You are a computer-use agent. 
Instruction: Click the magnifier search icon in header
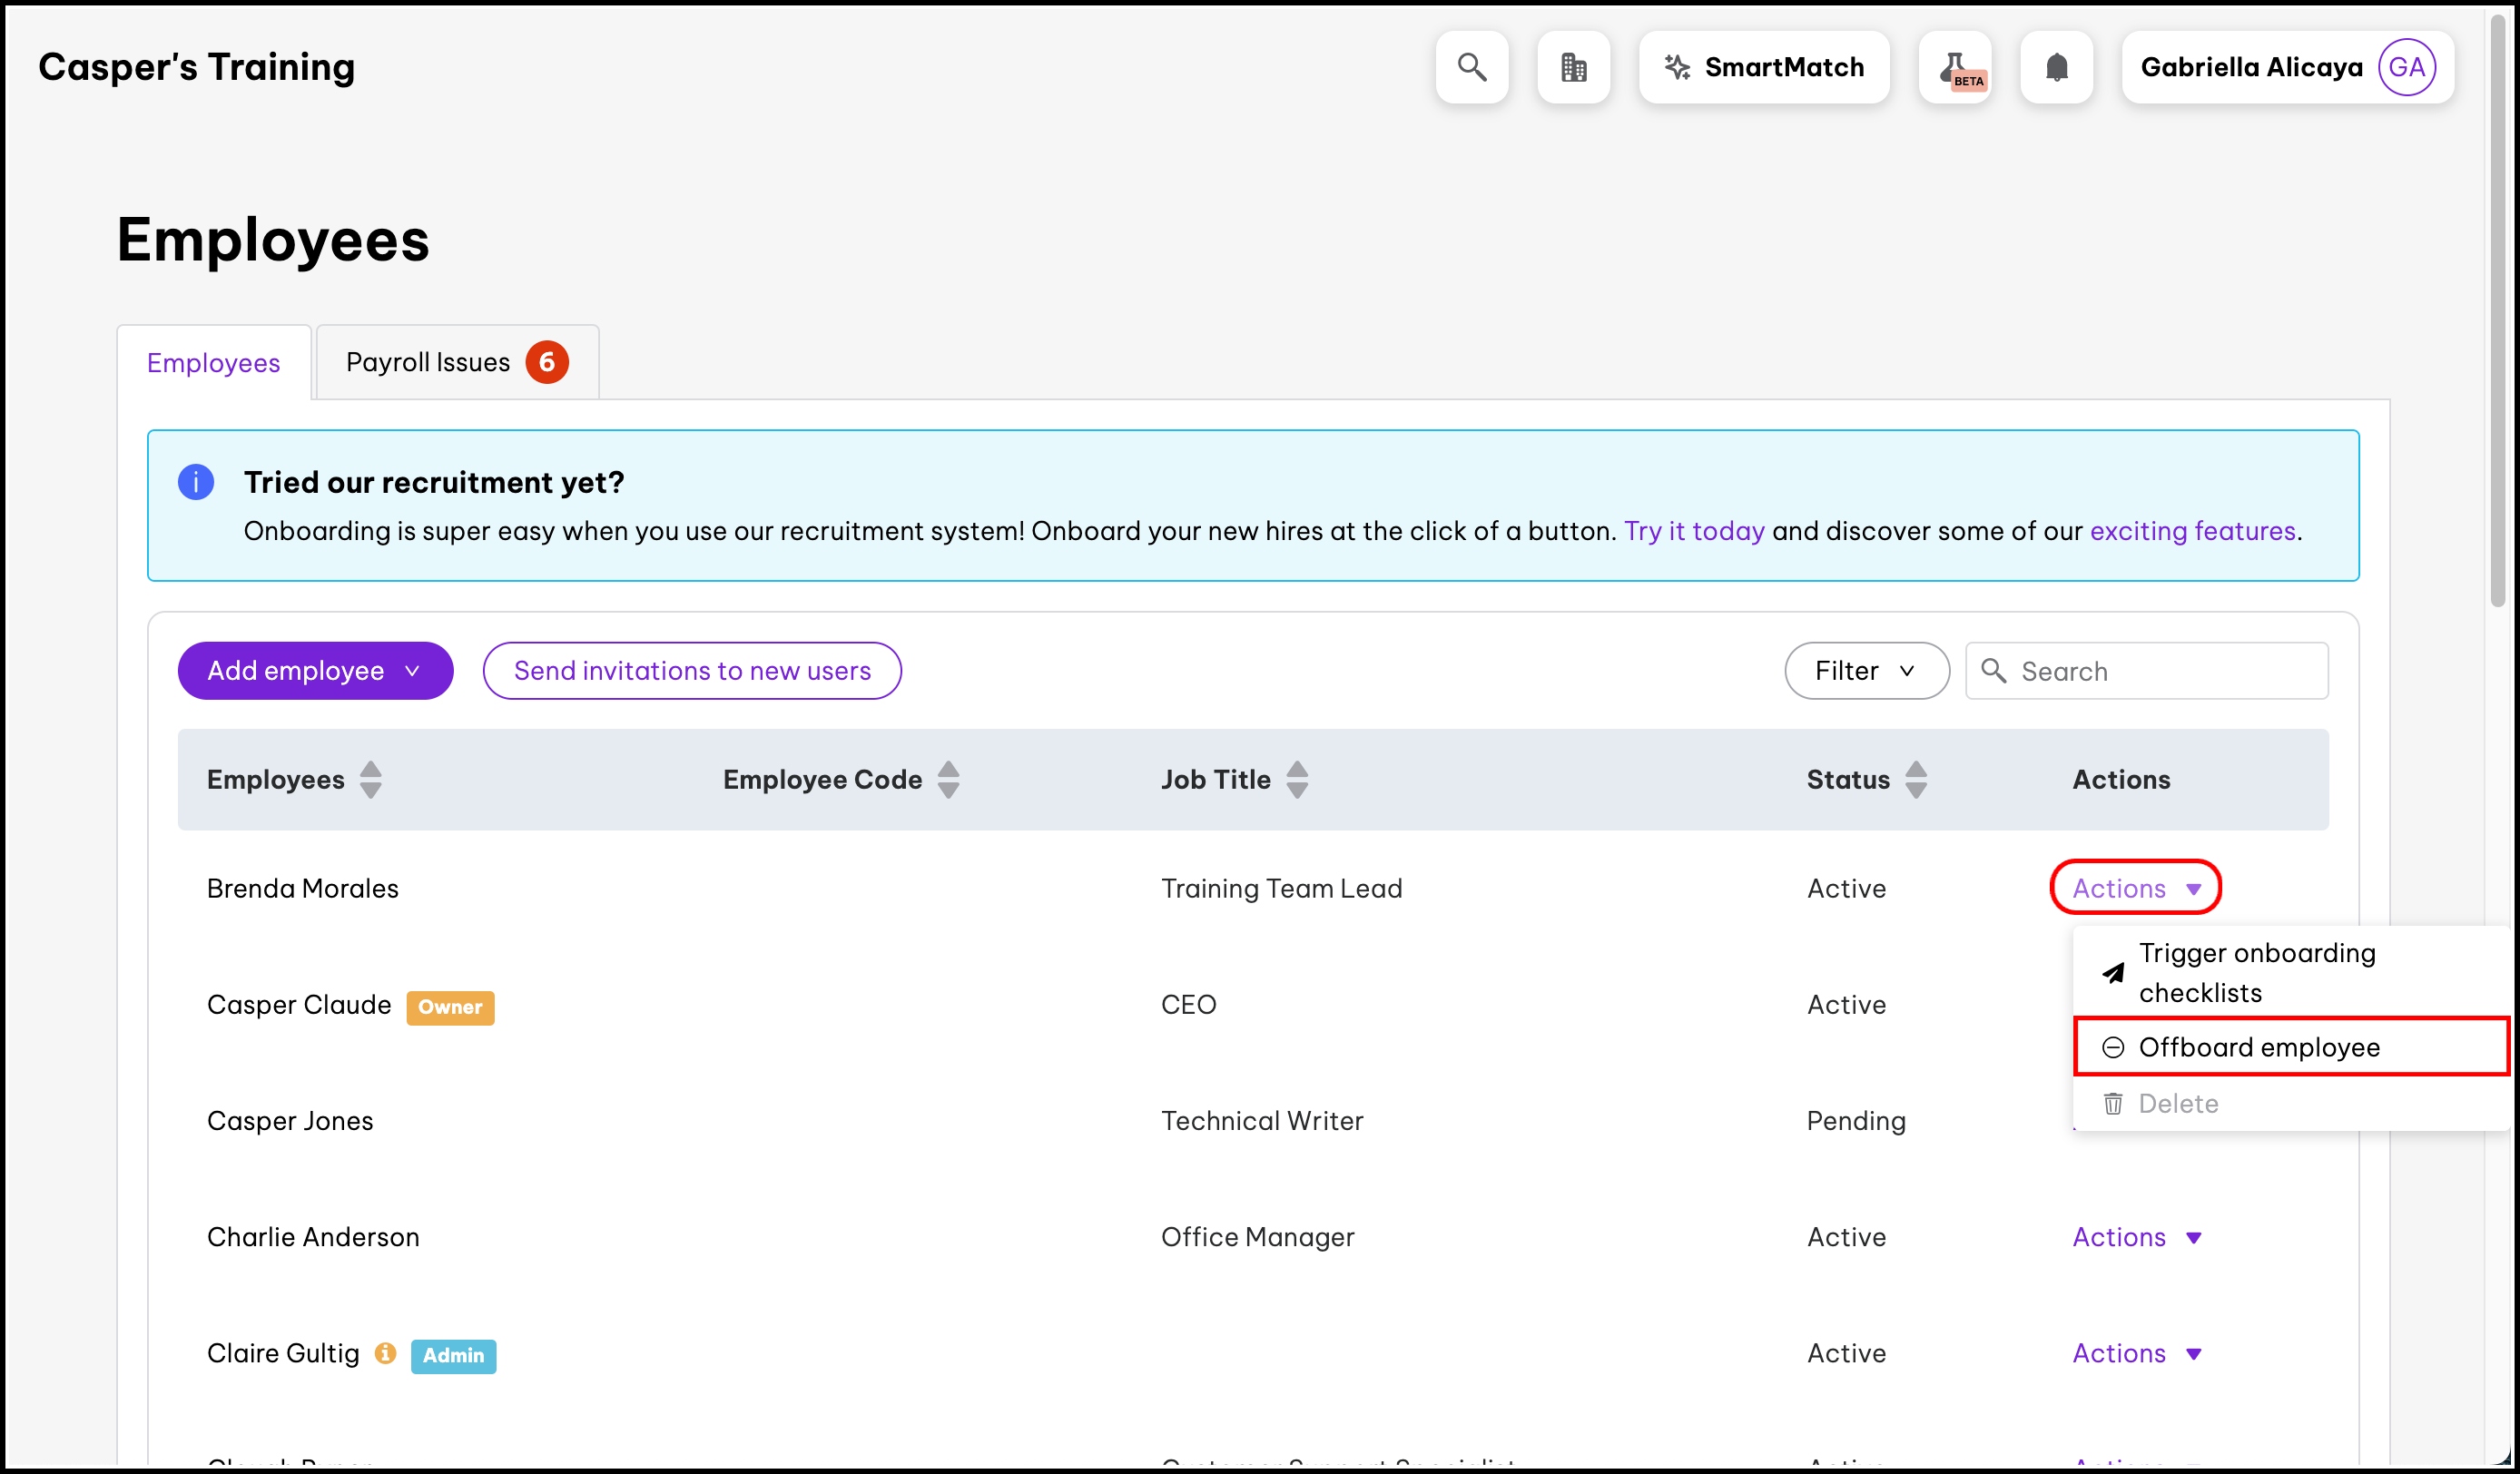coord(1471,67)
